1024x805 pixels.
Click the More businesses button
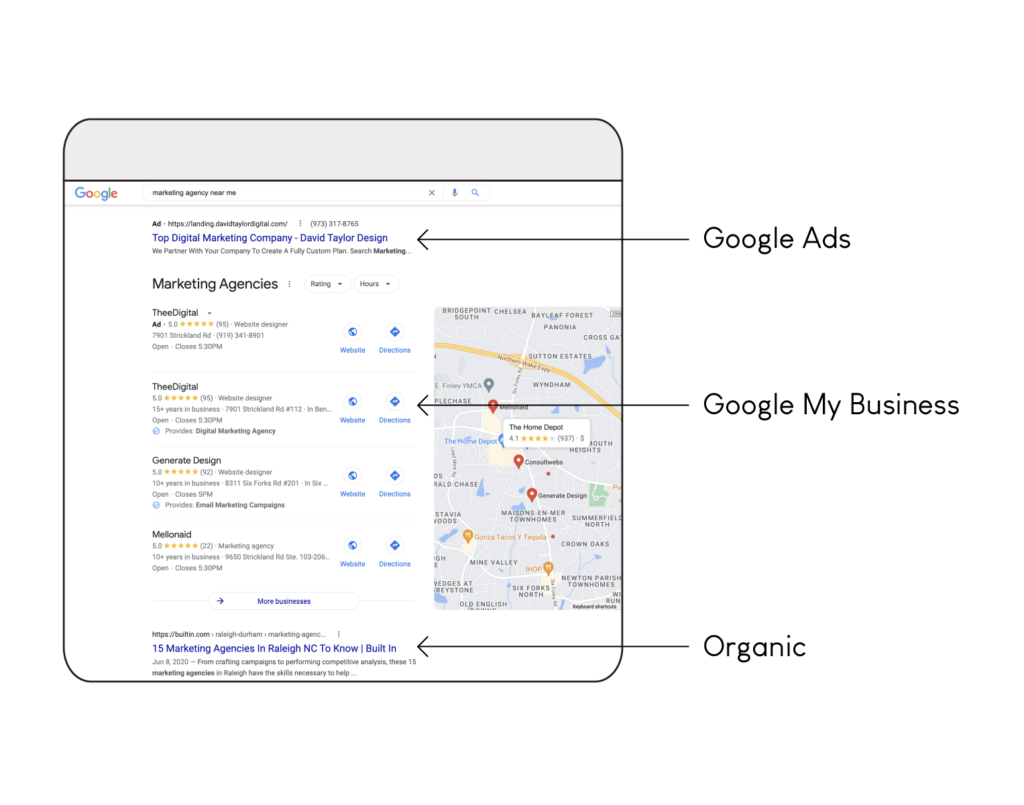(283, 601)
